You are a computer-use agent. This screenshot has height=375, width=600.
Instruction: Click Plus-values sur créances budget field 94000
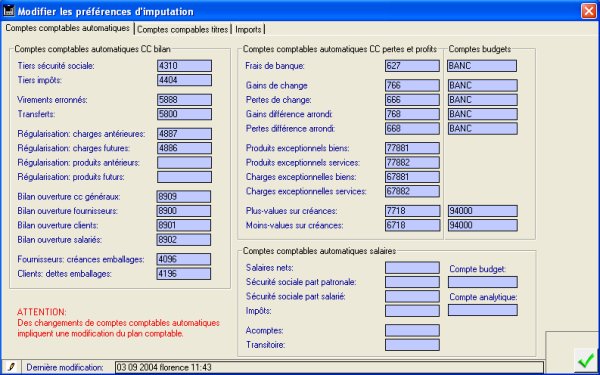(483, 211)
